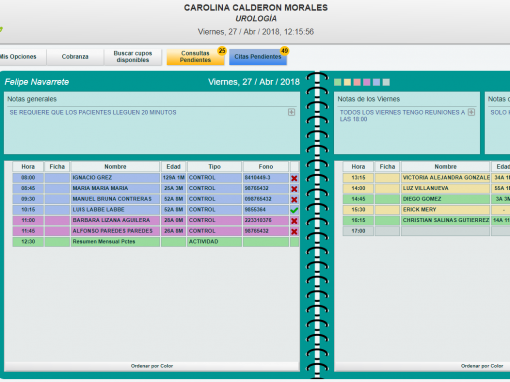This screenshot has height=382, width=510.
Task: Click Buscar cupos disponibles
Action: point(133,57)
